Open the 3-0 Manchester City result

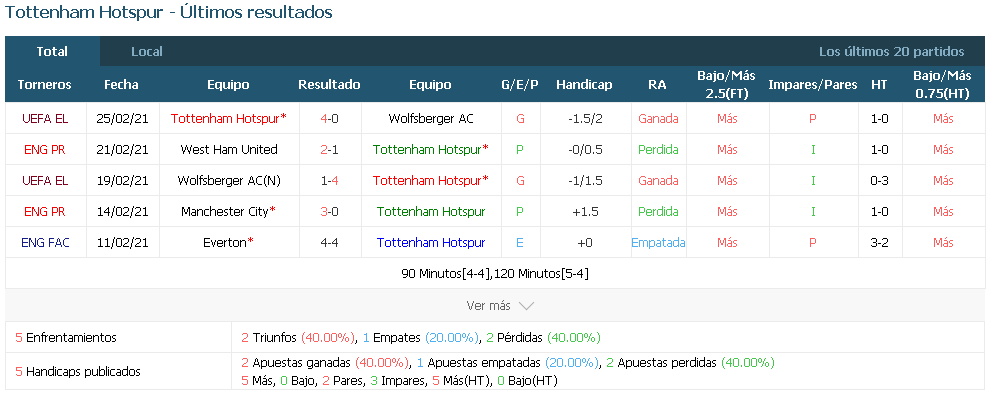(329, 211)
